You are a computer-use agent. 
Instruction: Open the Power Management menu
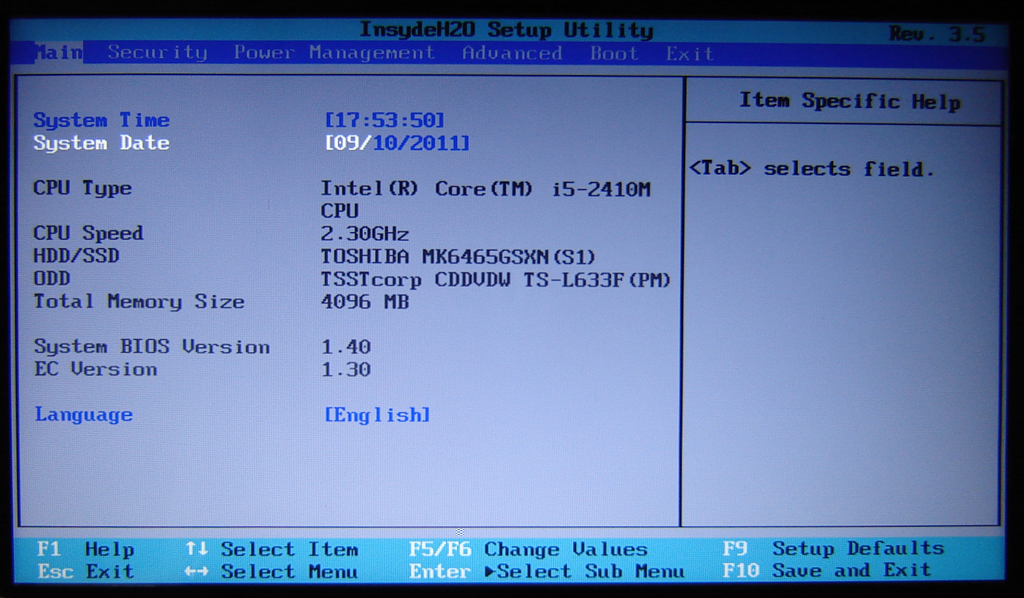(x=334, y=53)
